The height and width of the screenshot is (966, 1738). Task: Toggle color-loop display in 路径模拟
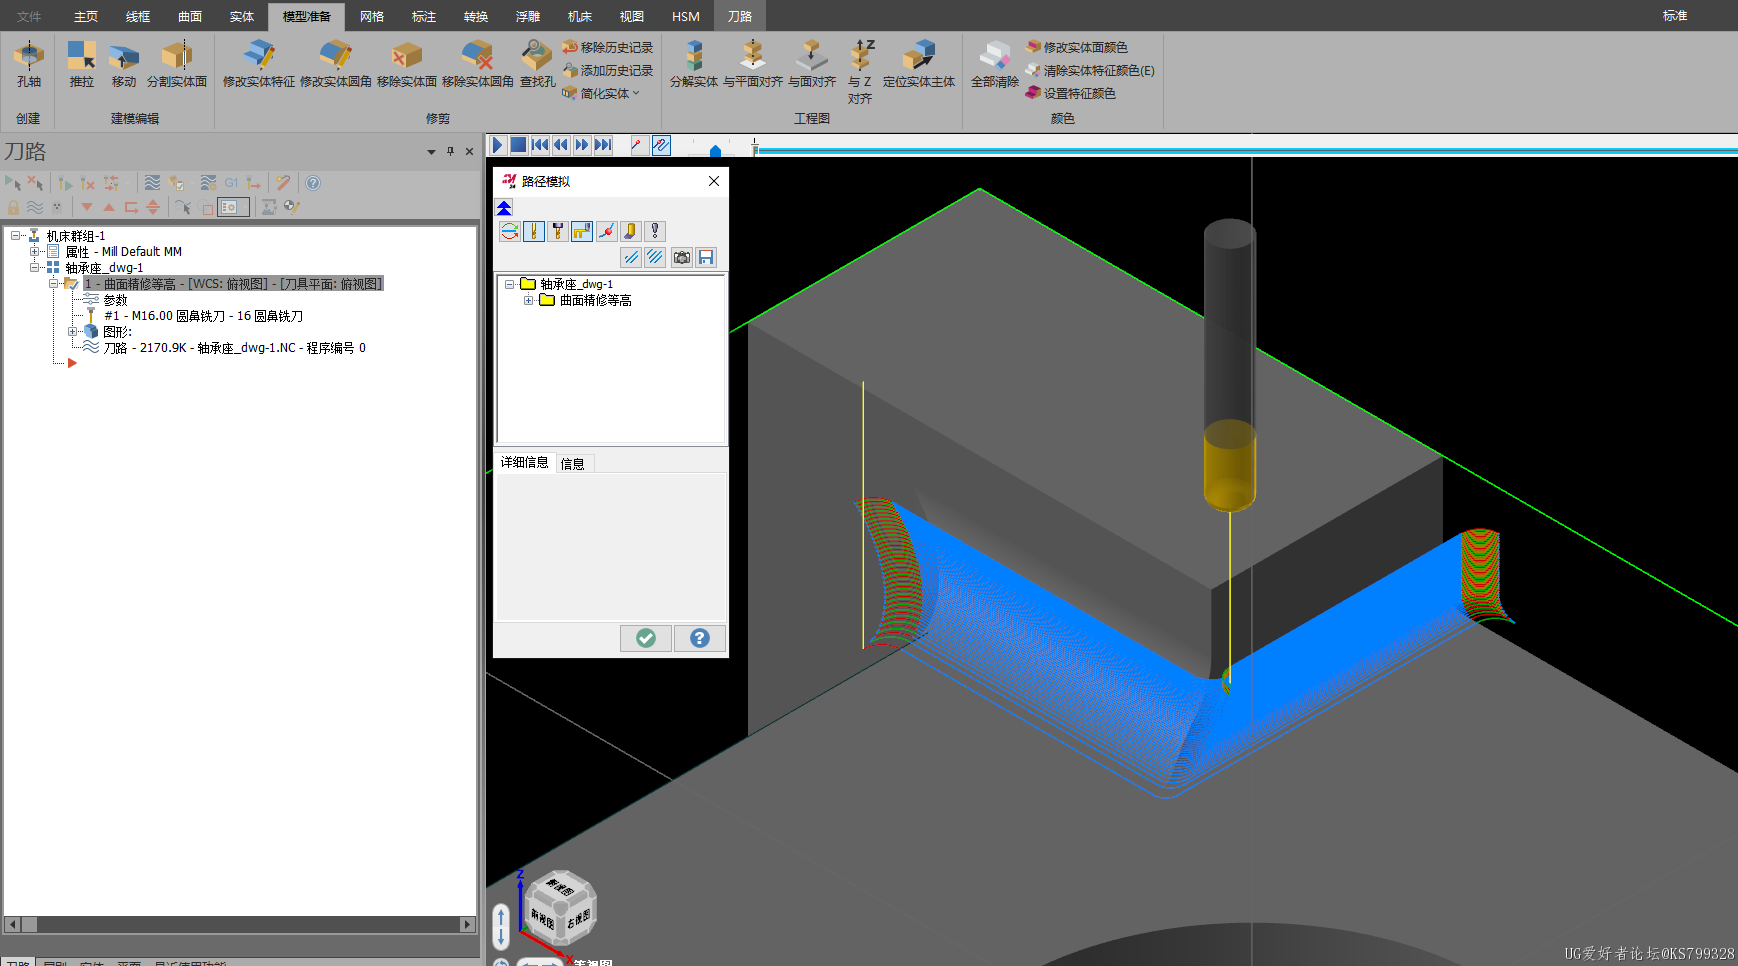pos(510,231)
